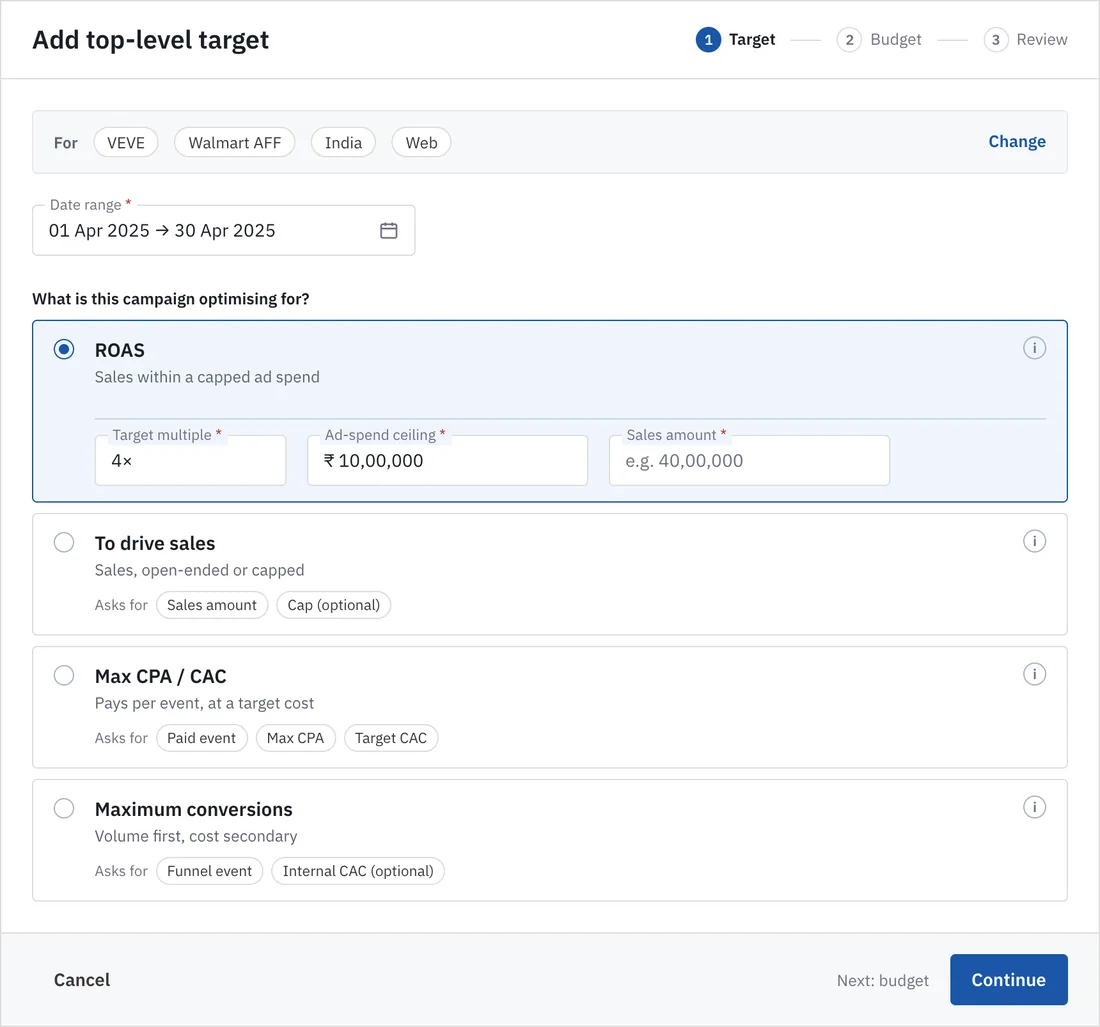Viewport: 1100px width, 1027px height.
Task: Go to step 1 Target
Action: pyautogui.click(x=735, y=39)
